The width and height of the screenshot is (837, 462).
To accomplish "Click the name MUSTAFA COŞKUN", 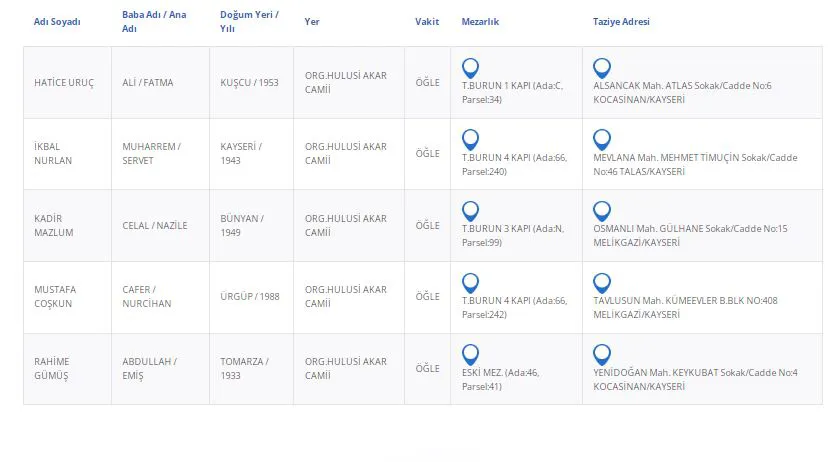I will (x=55, y=296).
